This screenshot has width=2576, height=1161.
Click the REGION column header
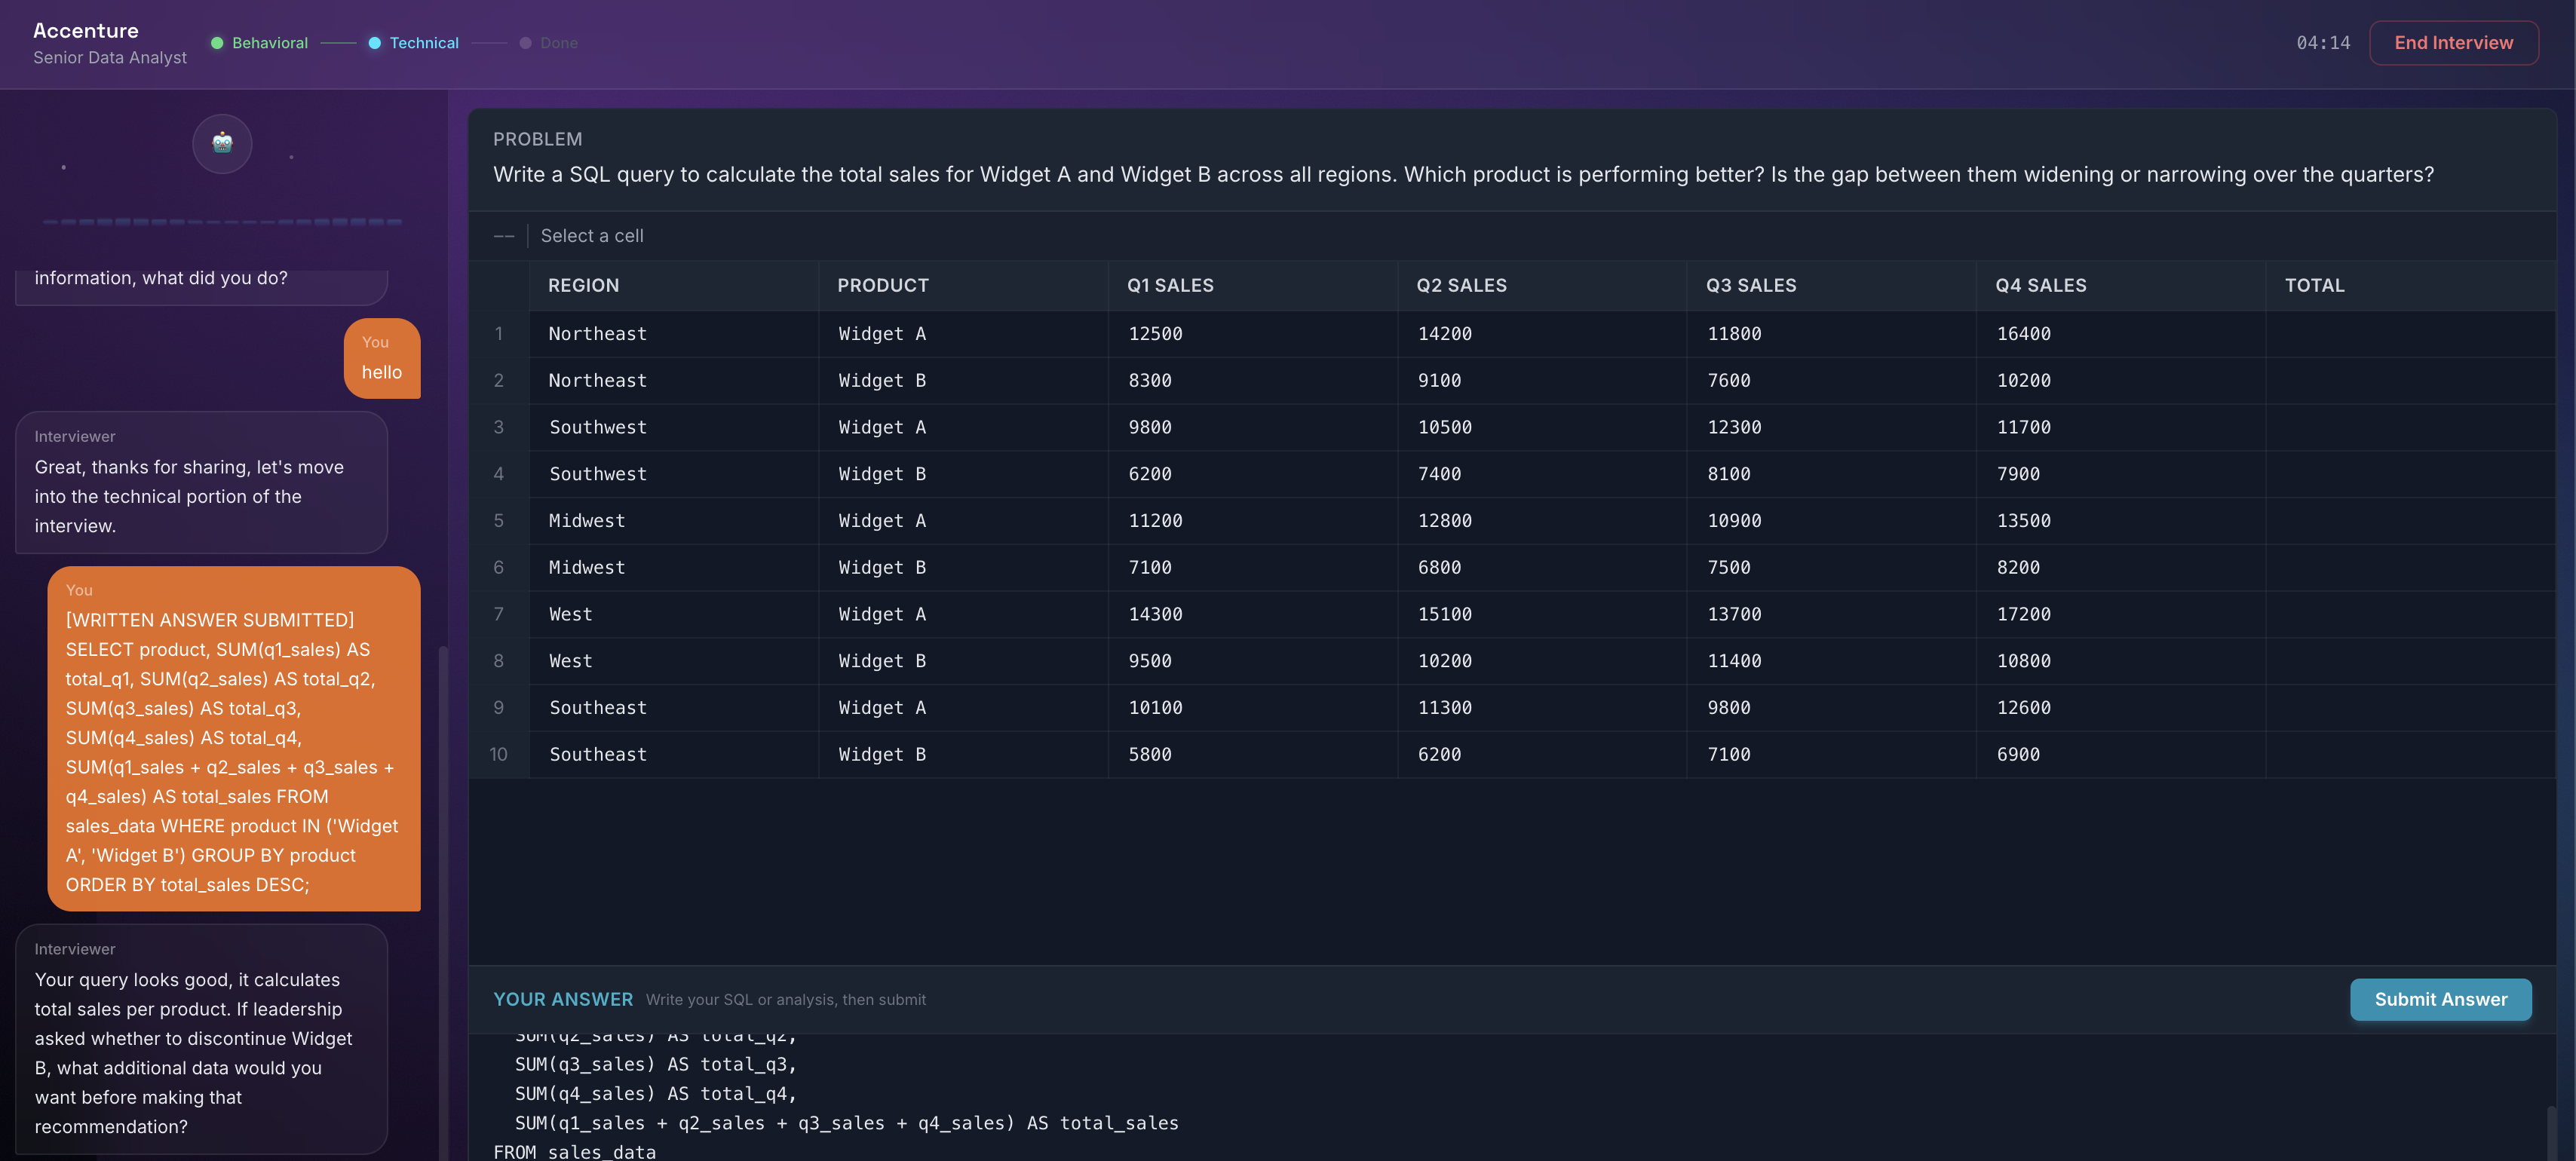tap(583, 286)
